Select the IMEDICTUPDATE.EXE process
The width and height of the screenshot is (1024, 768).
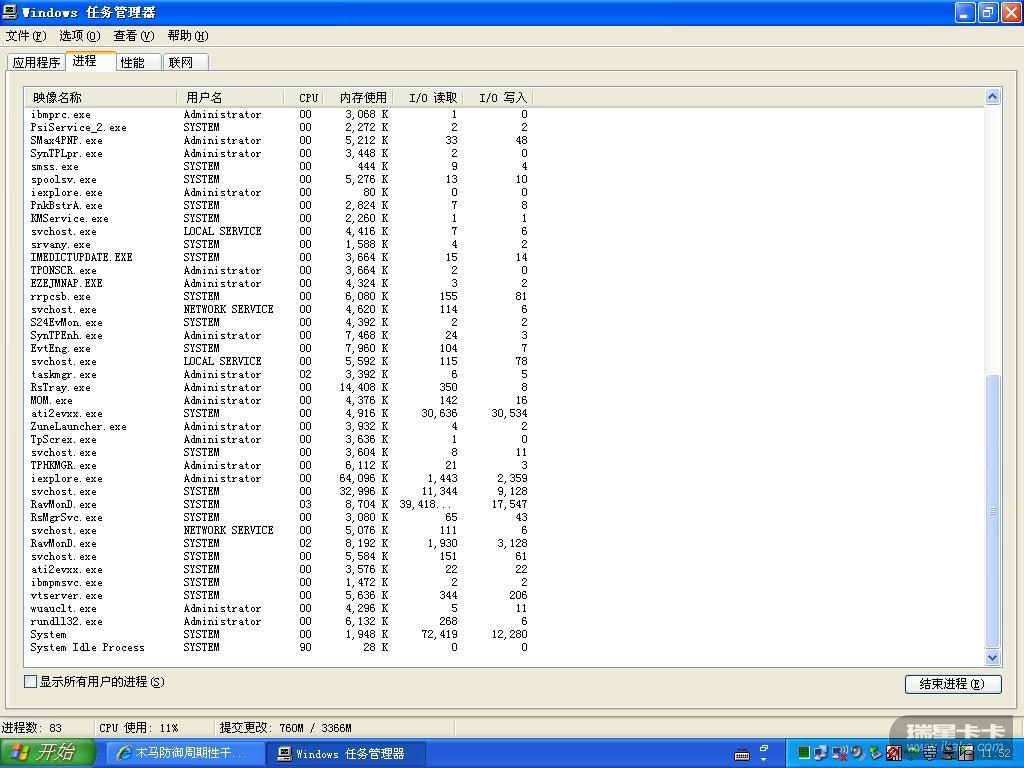[x=279, y=257]
